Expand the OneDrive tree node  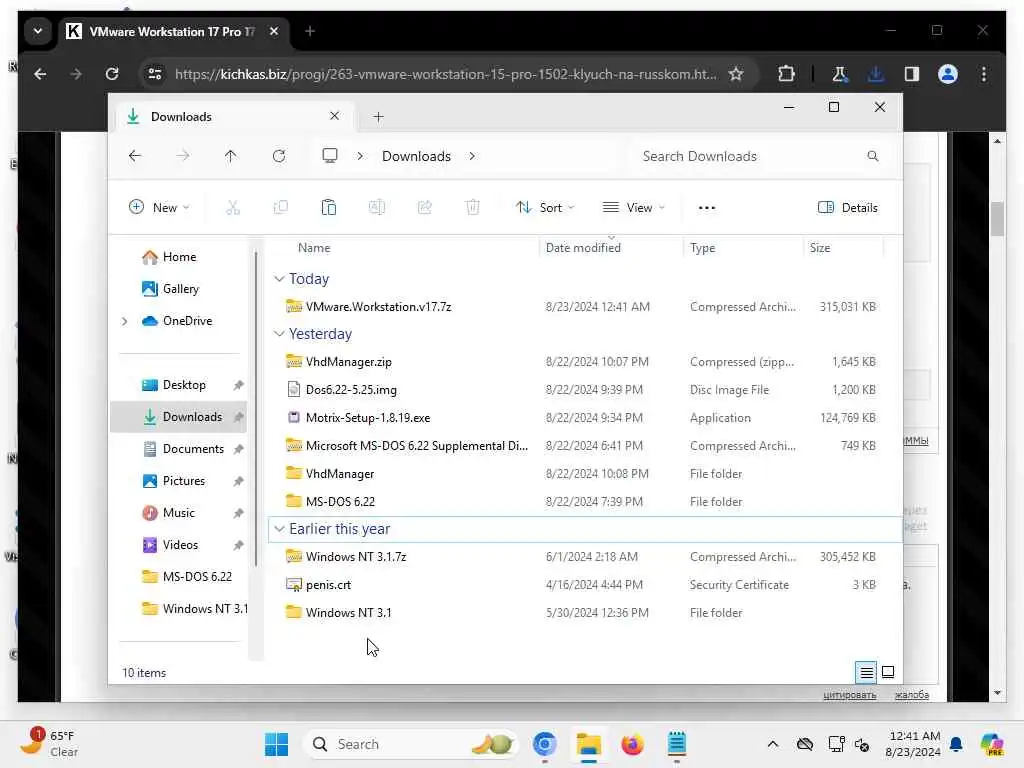[125, 321]
